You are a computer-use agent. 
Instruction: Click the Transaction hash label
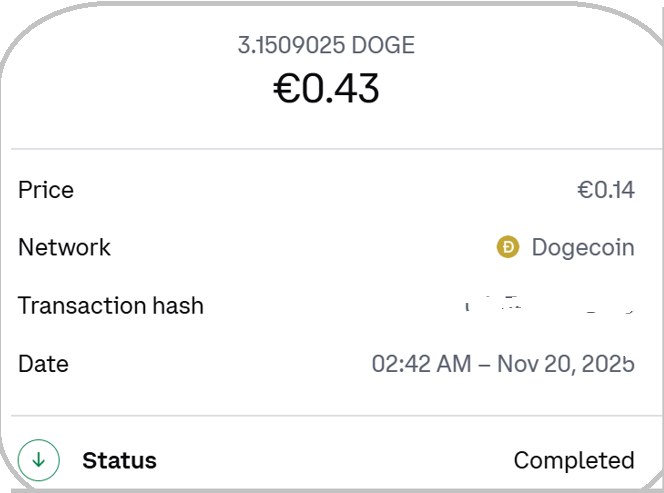pos(110,305)
